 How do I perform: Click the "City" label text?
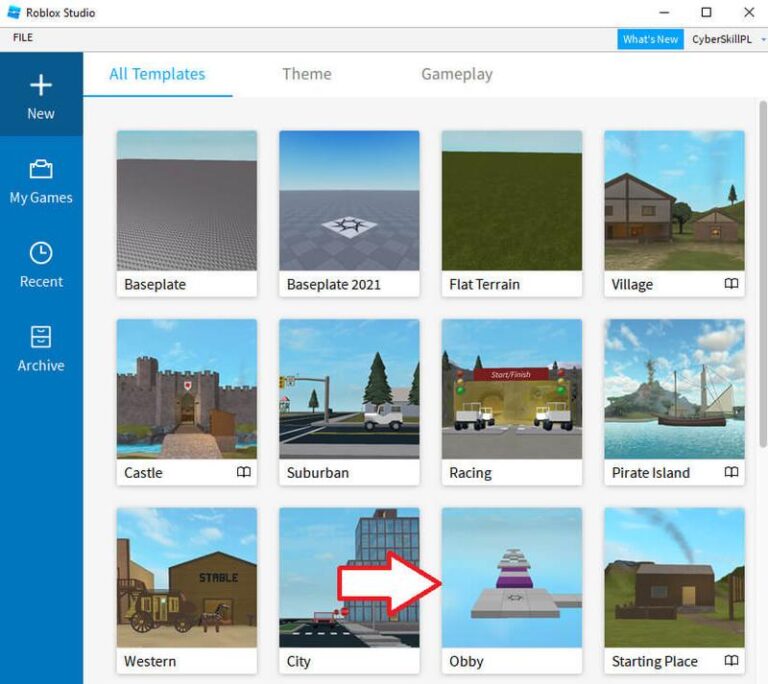(x=299, y=661)
